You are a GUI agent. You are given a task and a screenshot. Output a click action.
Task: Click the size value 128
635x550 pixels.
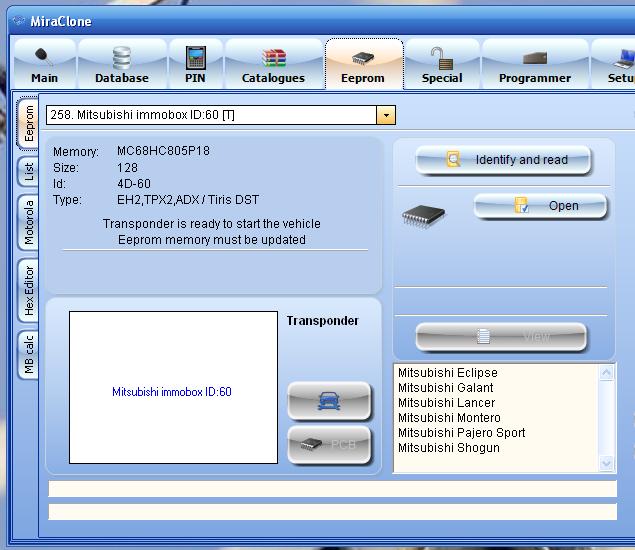tap(127, 168)
